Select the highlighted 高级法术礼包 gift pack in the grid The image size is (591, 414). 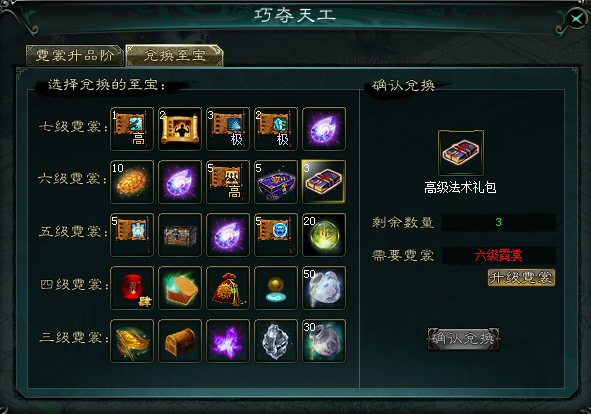(323, 182)
